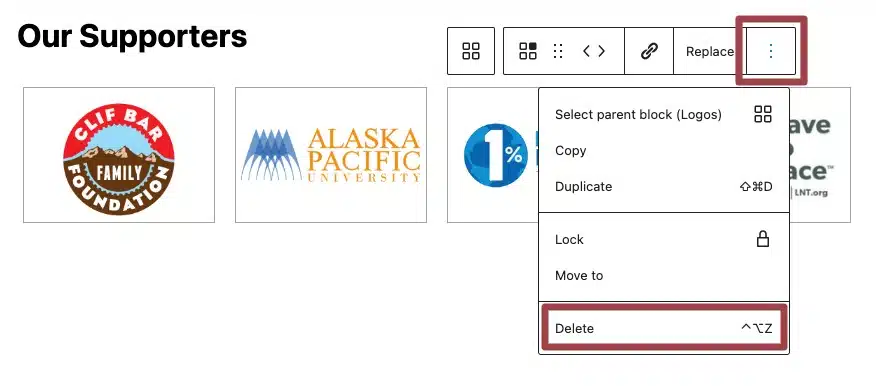Viewport: 876px width, 386px height.
Task: Click the Replace button in the toolbar
Action: point(710,51)
